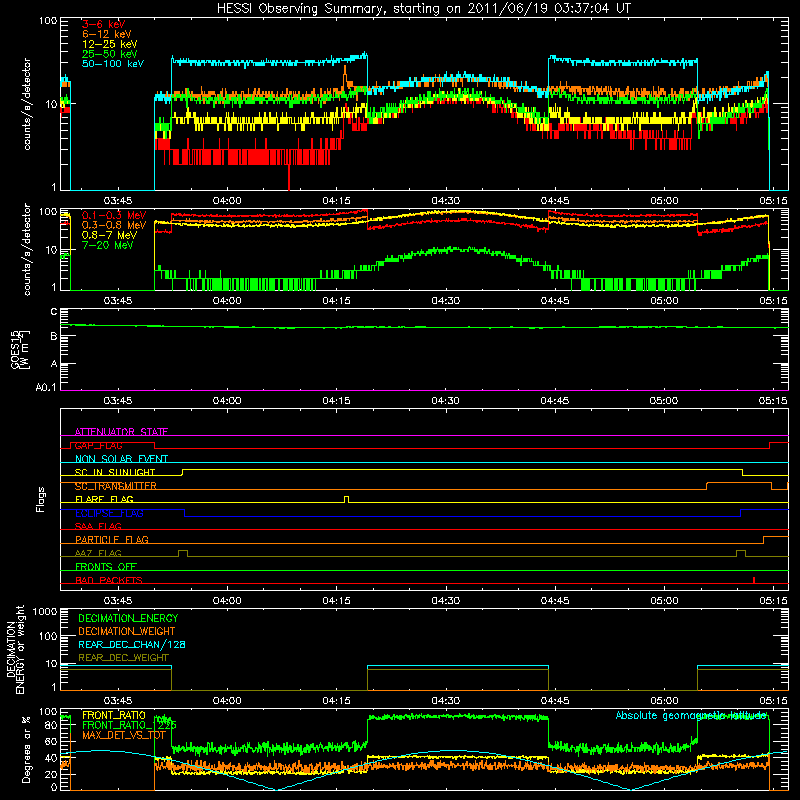Select the yellow 12-25 keV legend label
This screenshot has width=800, height=800.
tap(110, 44)
